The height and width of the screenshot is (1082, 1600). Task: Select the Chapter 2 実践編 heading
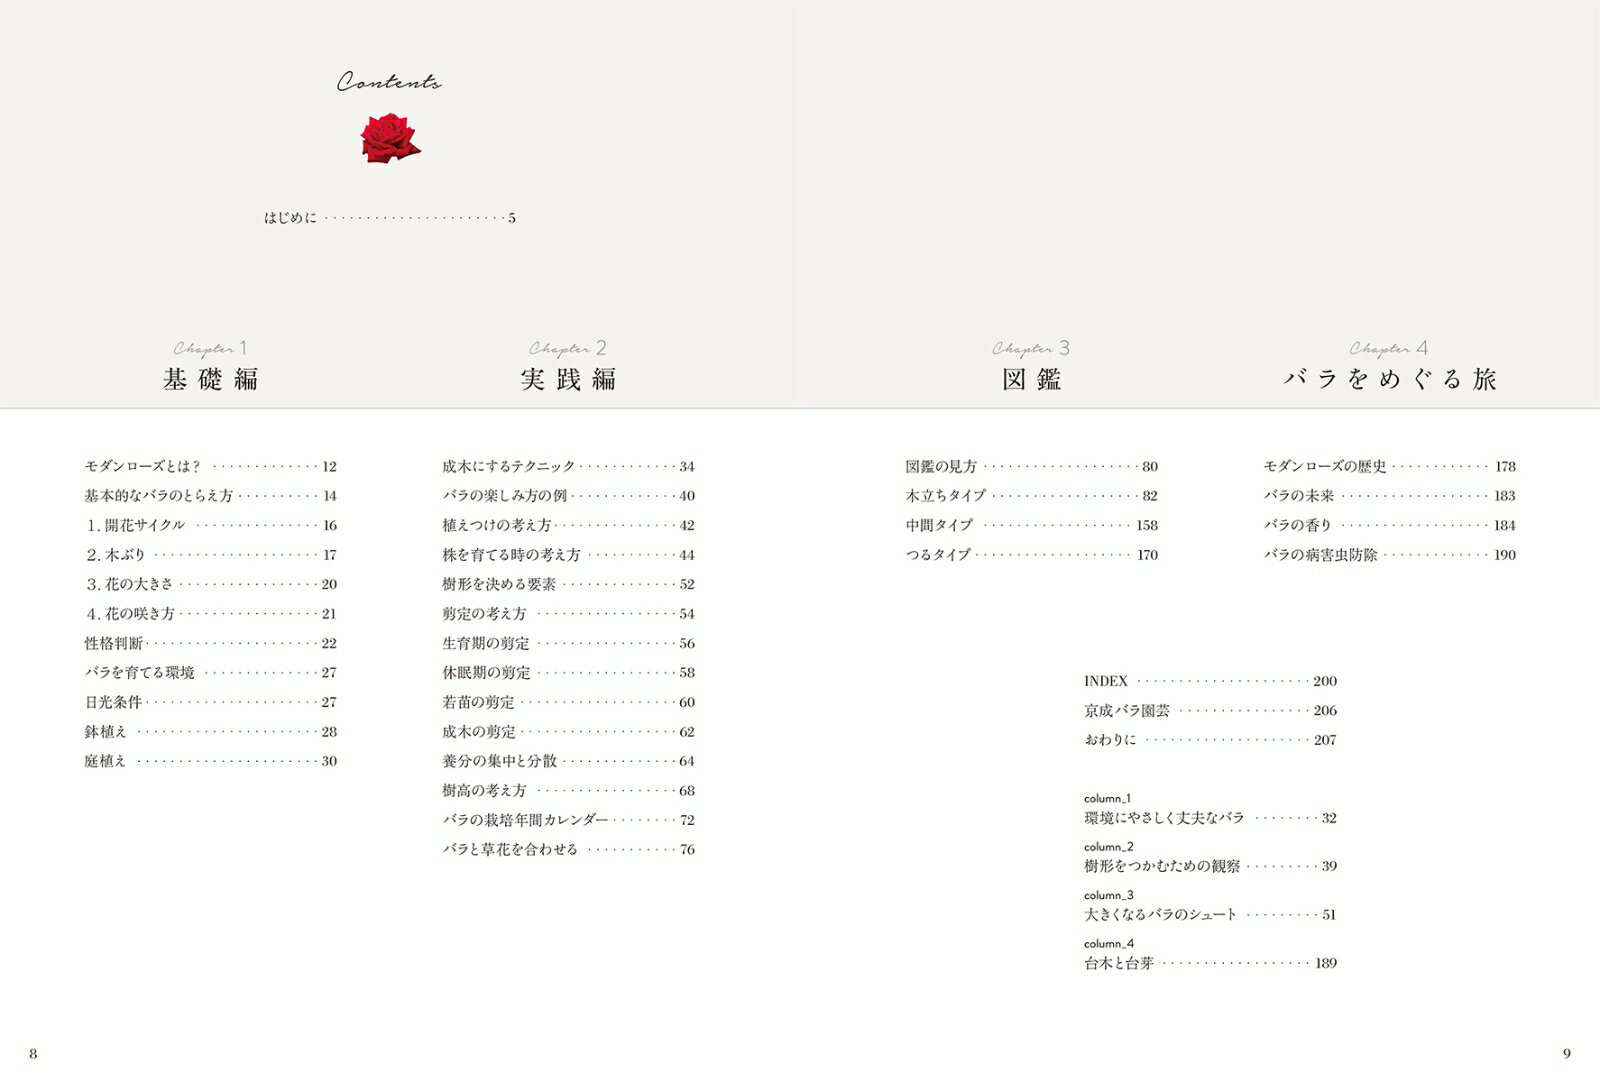pos(568,379)
